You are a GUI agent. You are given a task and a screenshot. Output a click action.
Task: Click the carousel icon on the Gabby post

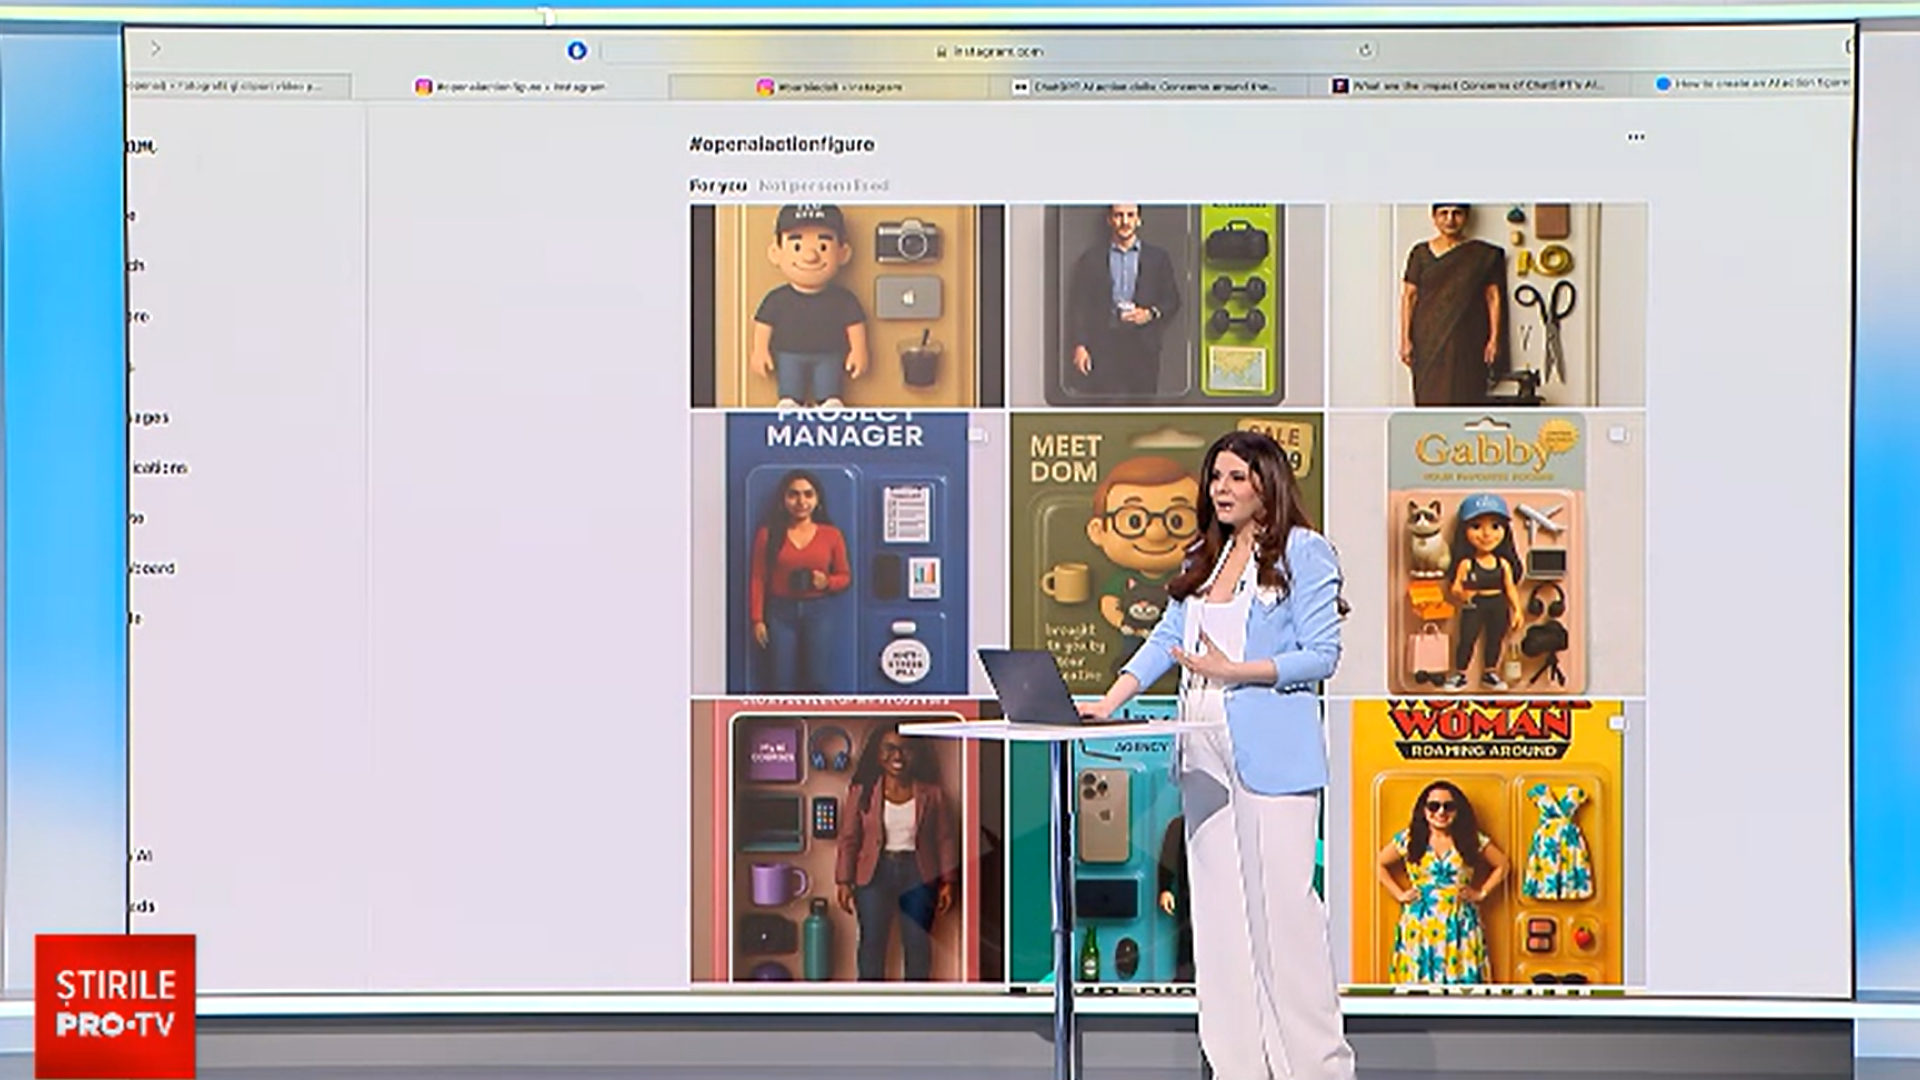[x=1616, y=435]
